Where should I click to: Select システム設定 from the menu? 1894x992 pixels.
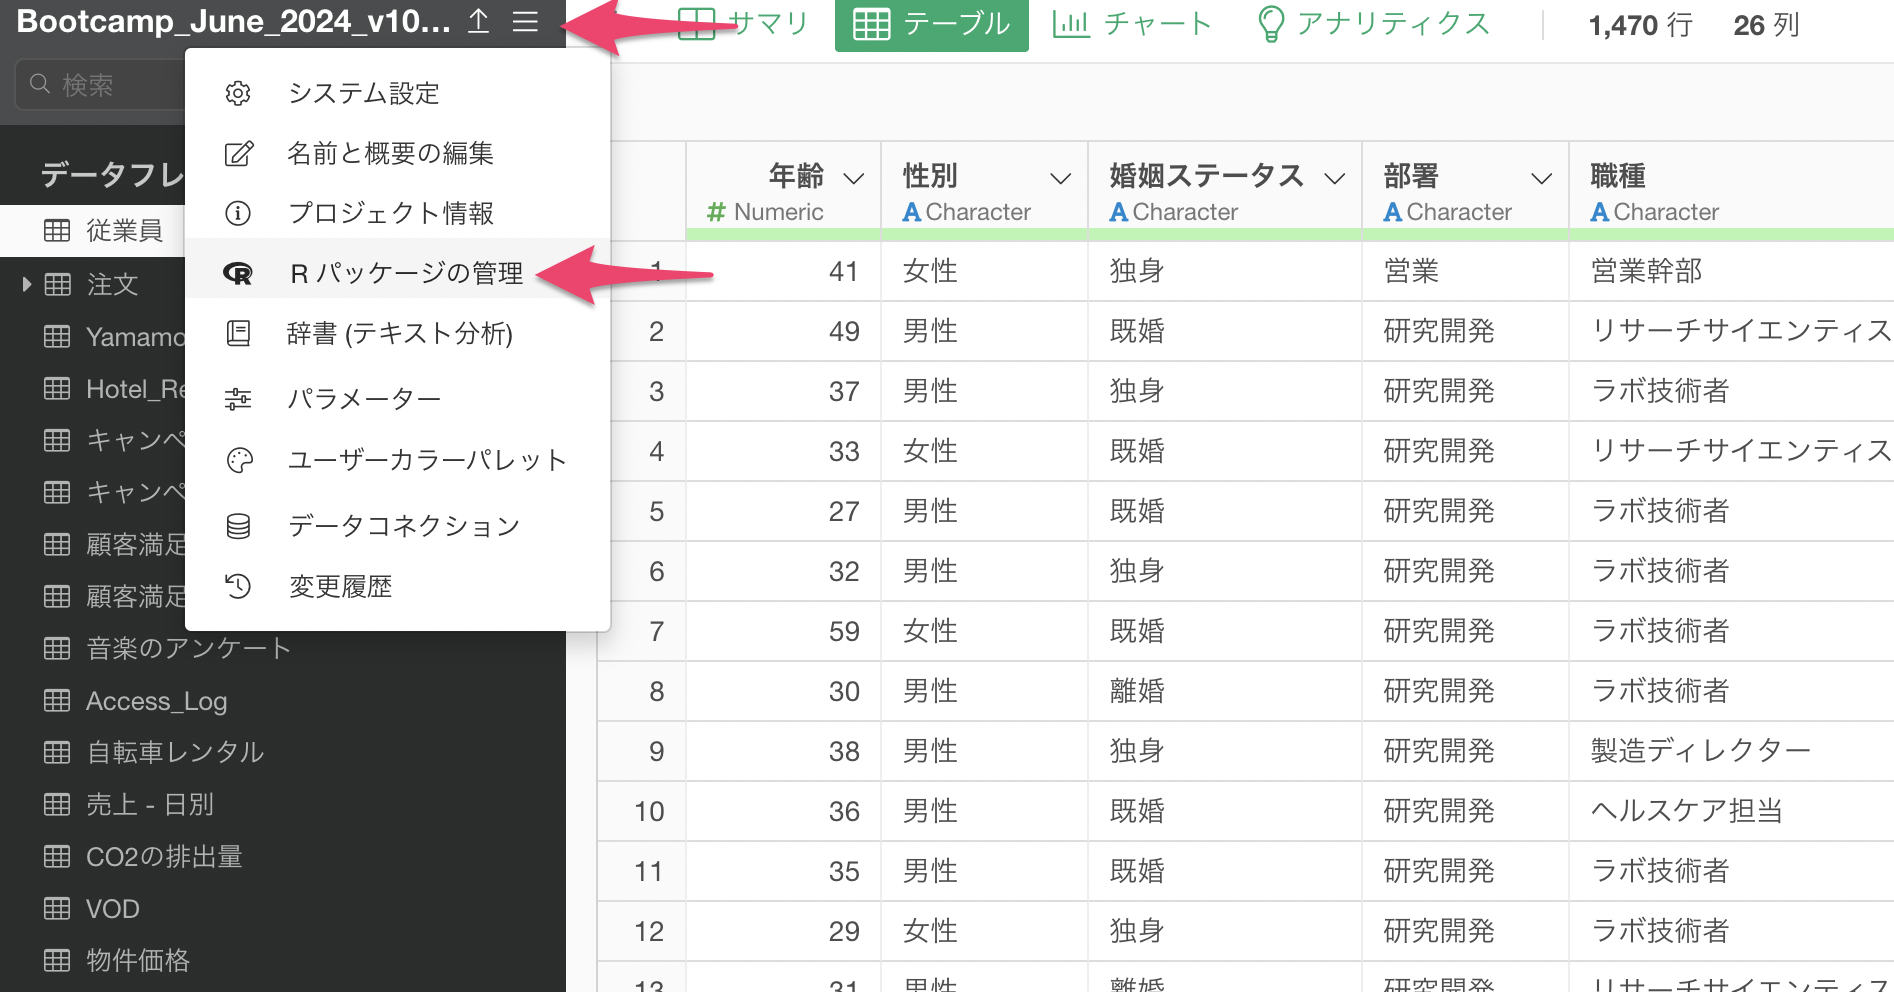coord(398,93)
